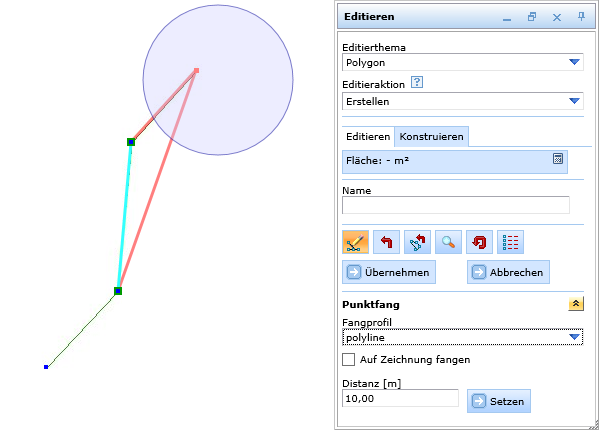Click the Distanz [m] input field
The width and height of the screenshot is (599, 430).
click(400, 398)
